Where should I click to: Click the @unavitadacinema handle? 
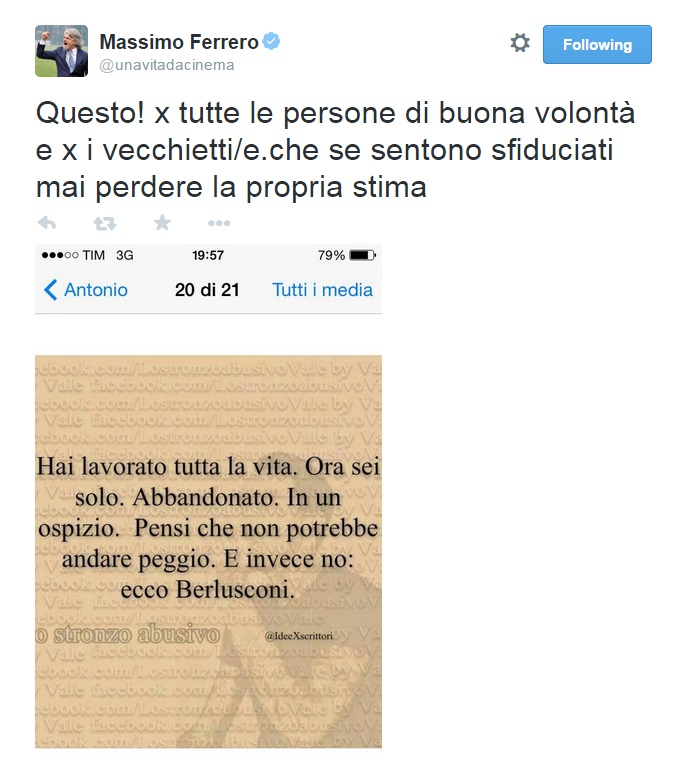167,65
